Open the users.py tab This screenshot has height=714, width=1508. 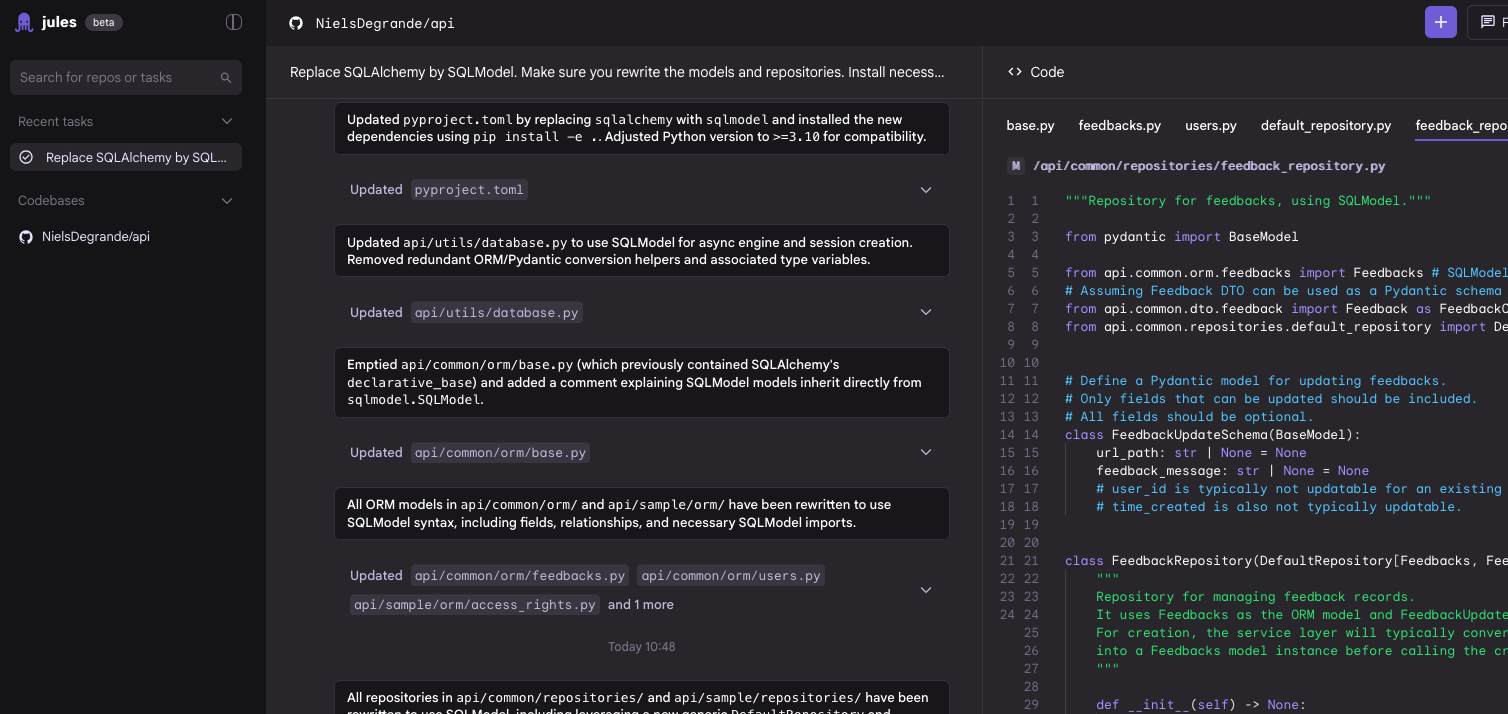coord(1210,125)
